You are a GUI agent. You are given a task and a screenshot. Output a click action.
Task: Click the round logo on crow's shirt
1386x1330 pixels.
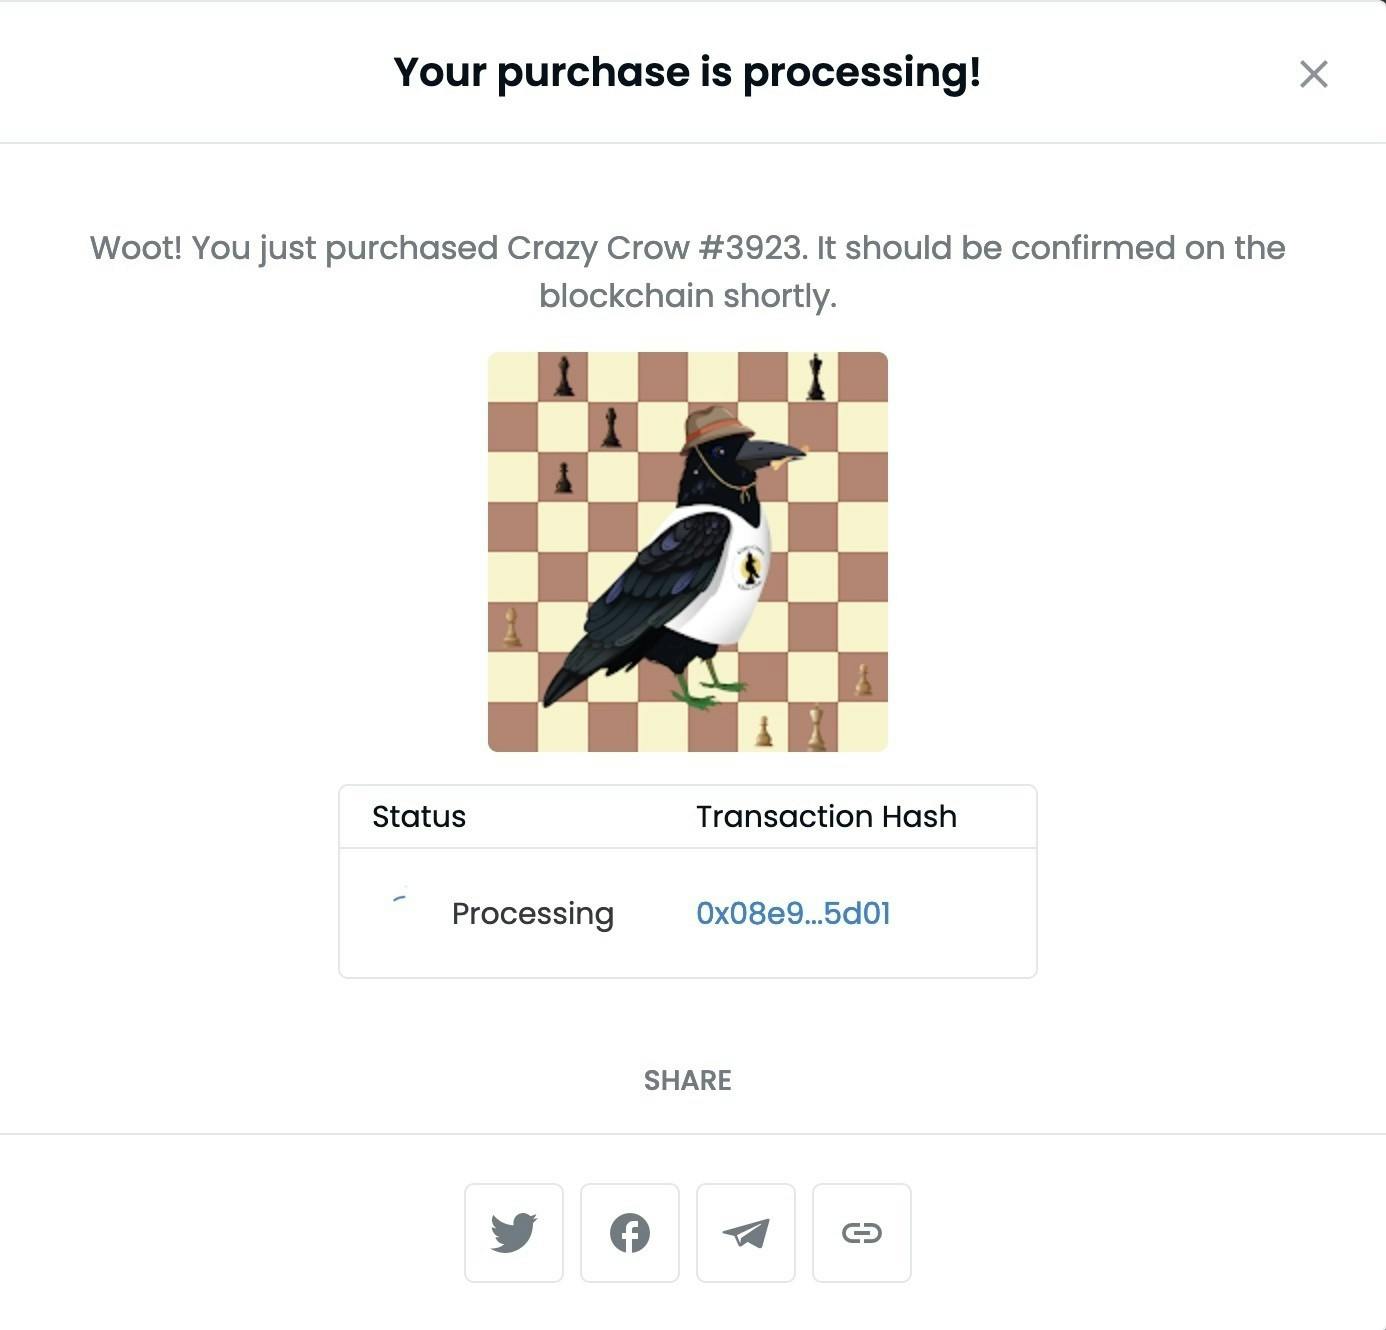(748, 568)
